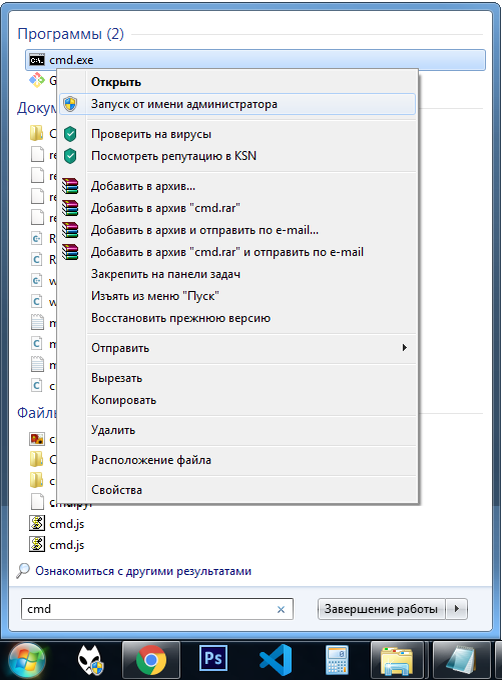The image size is (502, 680).
Task: Click WinRAR icon beside cmd.rar e-mail entry
Action: [70, 252]
